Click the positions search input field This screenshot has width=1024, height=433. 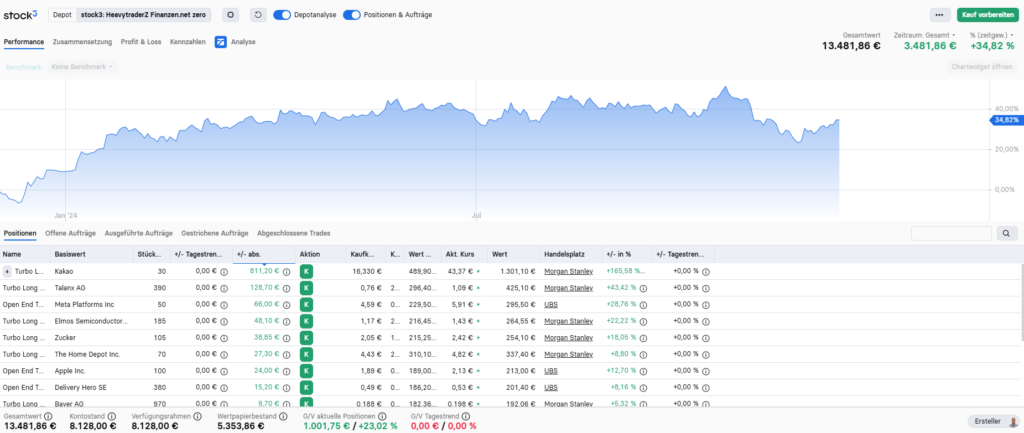coord(952,233)
